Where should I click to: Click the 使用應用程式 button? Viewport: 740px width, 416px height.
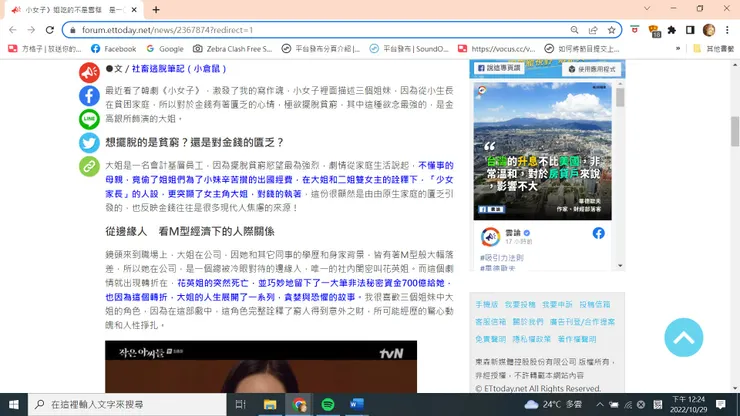click(x=592, y=69)
